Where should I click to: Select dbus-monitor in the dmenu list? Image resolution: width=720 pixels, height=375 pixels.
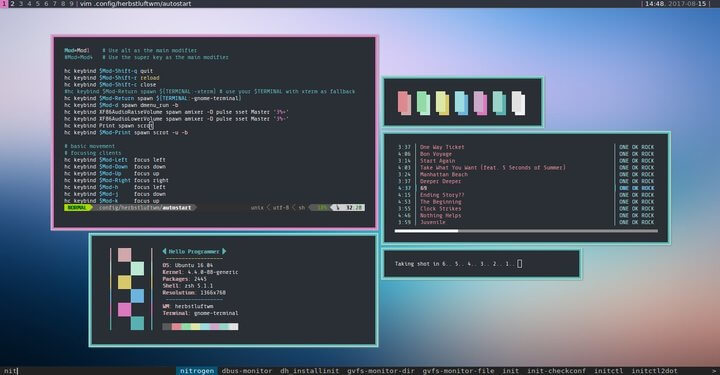click(x=247, y=370)
